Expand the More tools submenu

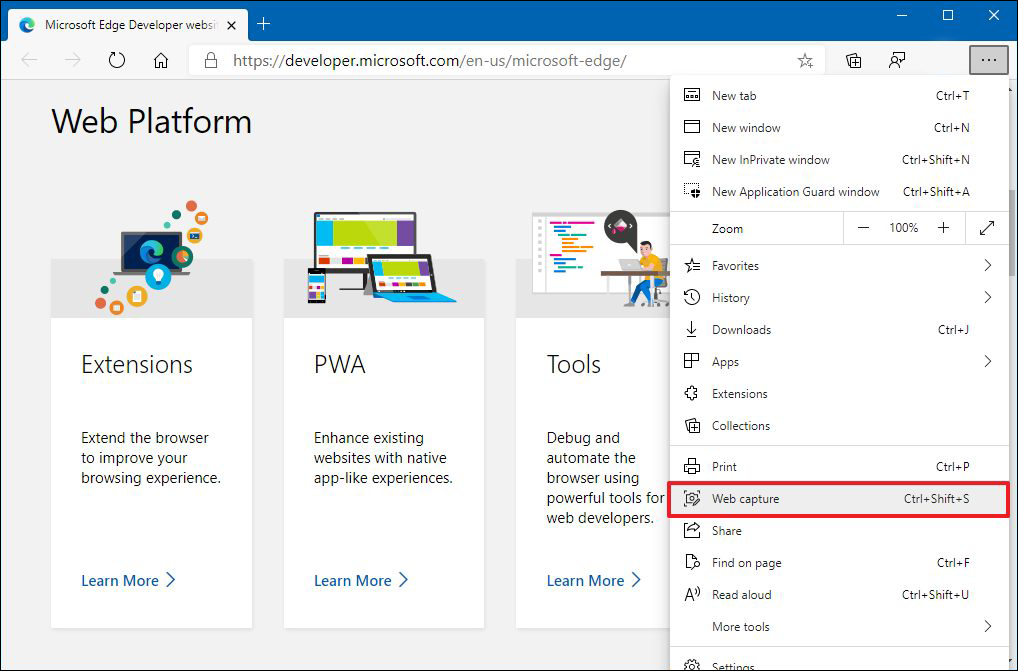[x=839, y=627]
